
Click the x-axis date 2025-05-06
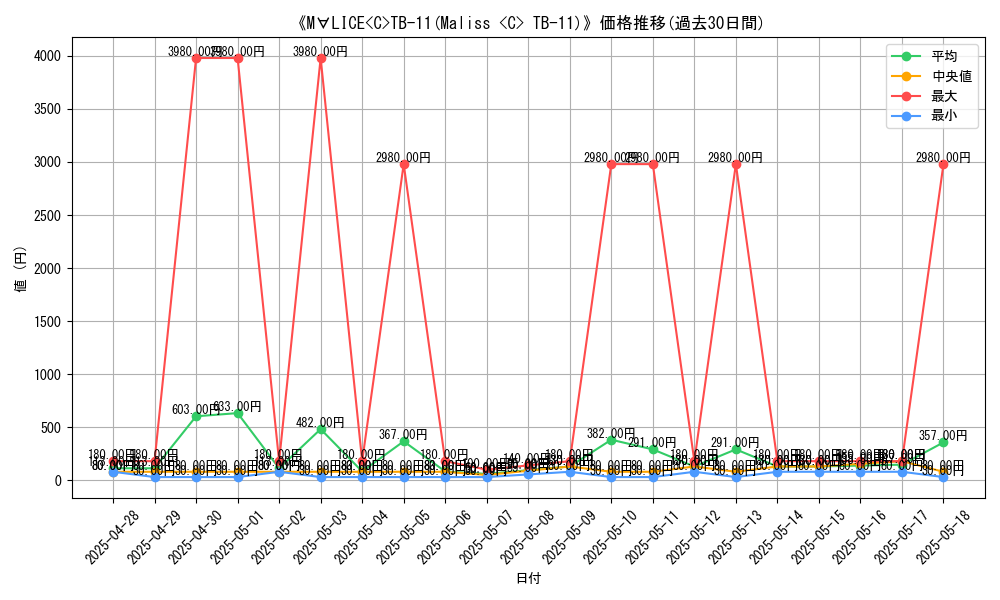[x=445, y=537]
